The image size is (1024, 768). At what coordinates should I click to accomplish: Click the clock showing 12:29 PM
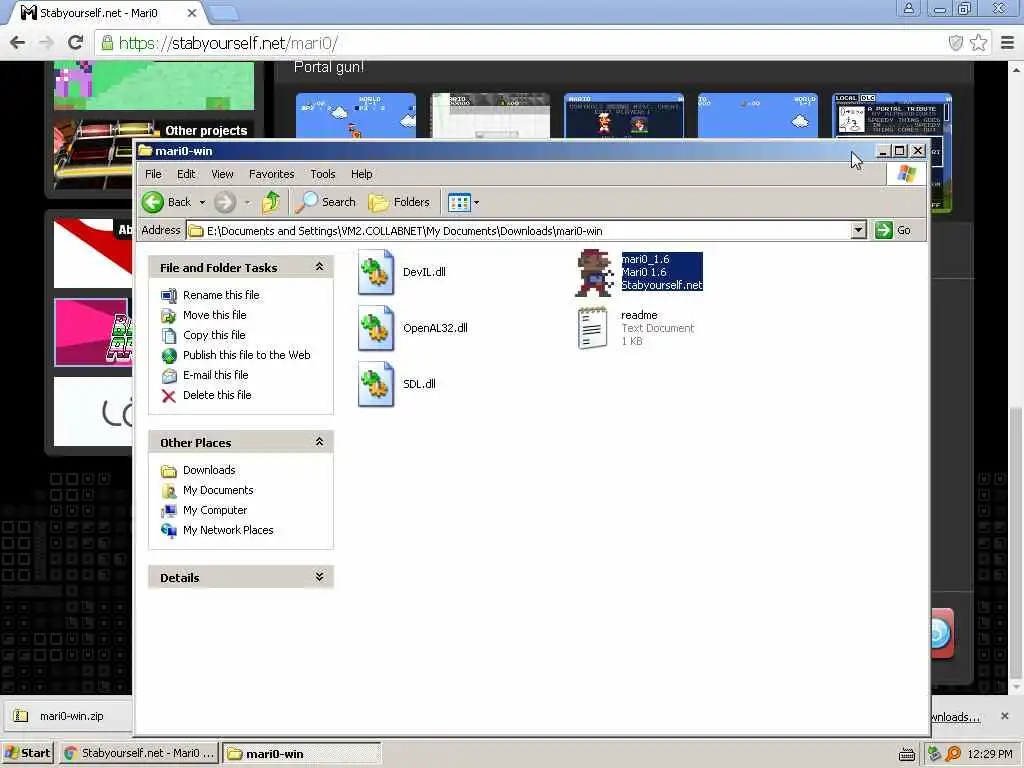[990, 754]
